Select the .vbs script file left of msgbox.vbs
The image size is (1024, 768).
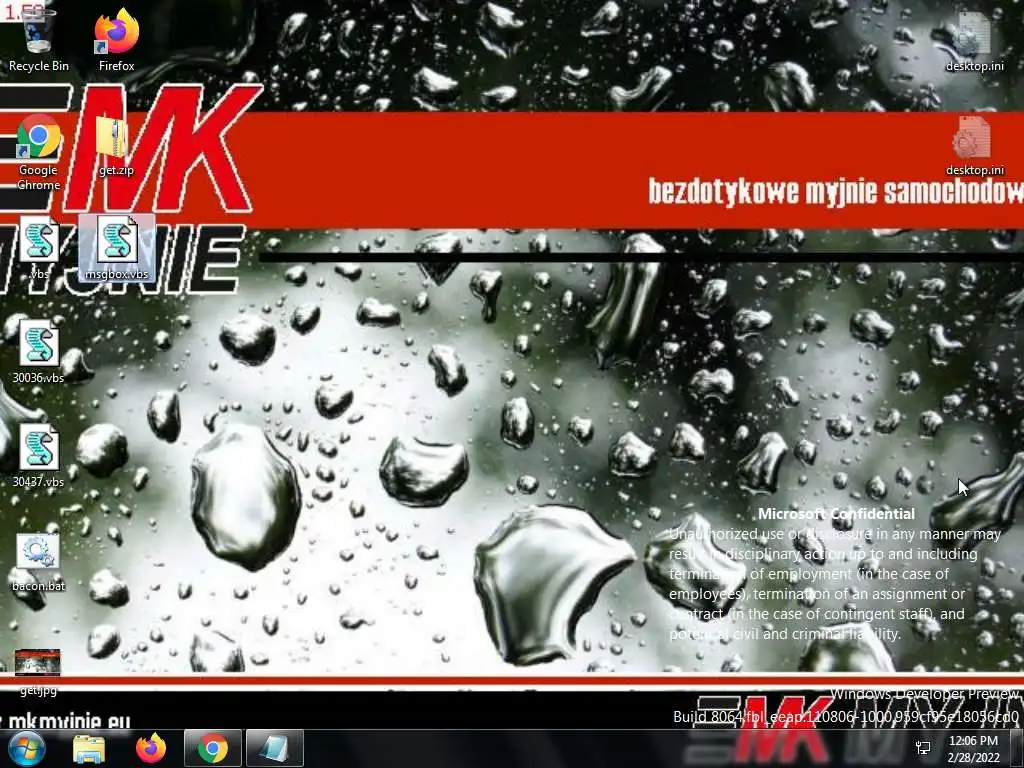39,248
